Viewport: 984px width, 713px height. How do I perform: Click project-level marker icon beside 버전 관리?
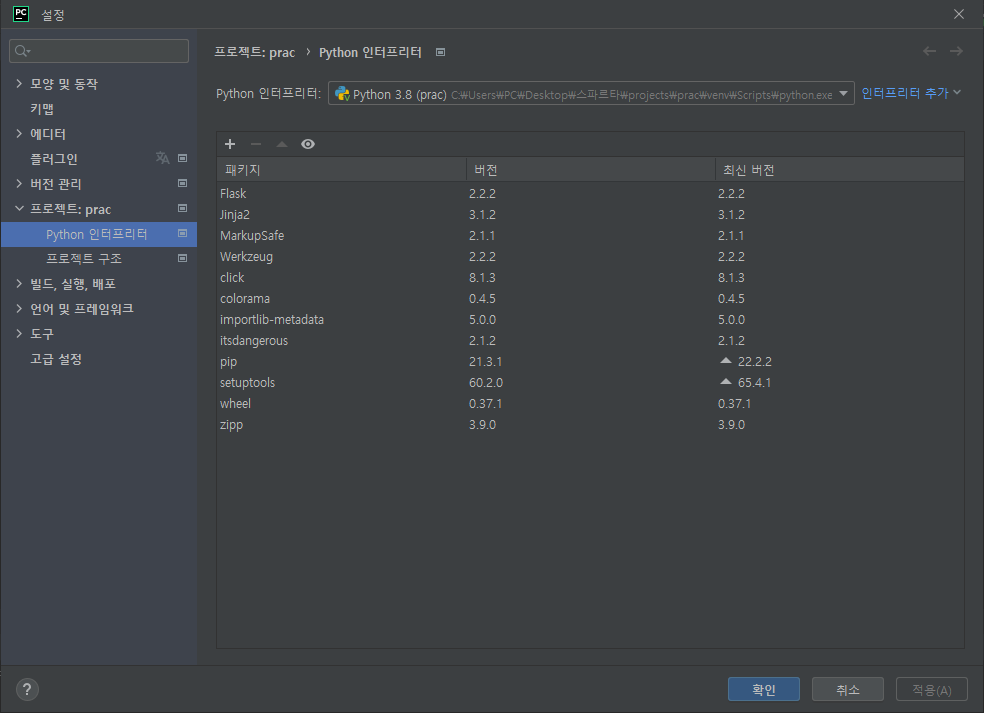pyautogui.click(x=183, y=183)
